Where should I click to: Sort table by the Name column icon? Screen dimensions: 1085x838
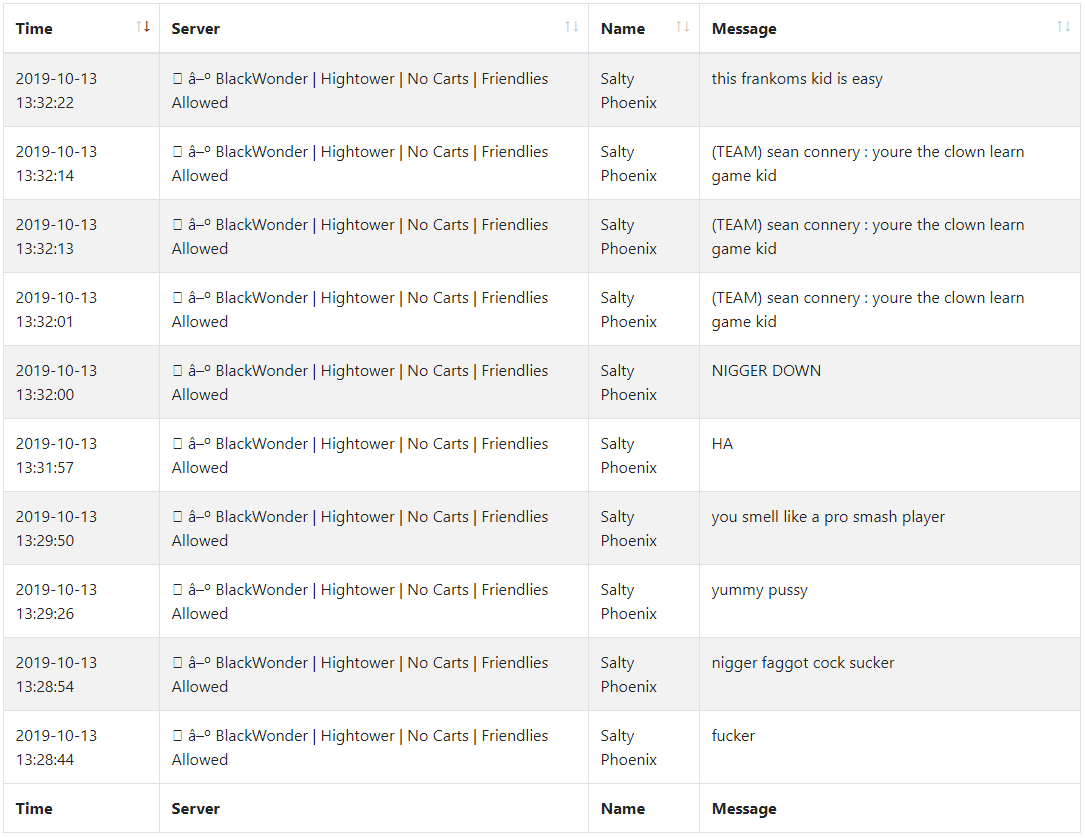(682, 27)
